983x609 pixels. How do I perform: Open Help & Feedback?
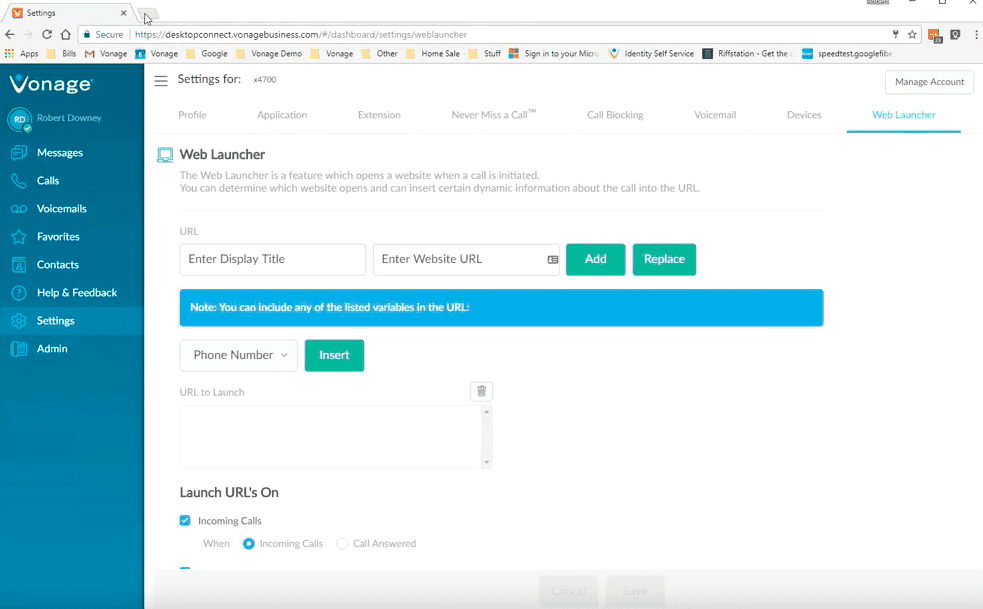click(x=18, y=293)
